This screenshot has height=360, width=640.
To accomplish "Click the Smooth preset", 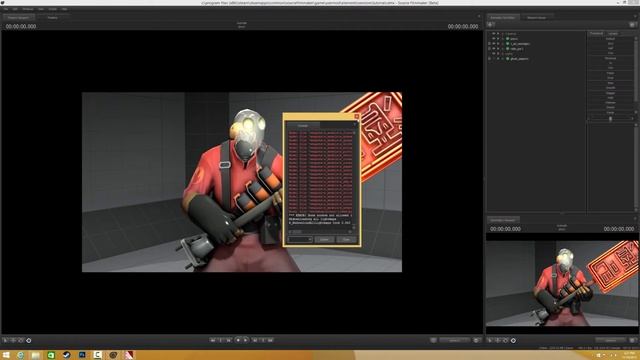I will pyautogui.click(x=610, y=88).
